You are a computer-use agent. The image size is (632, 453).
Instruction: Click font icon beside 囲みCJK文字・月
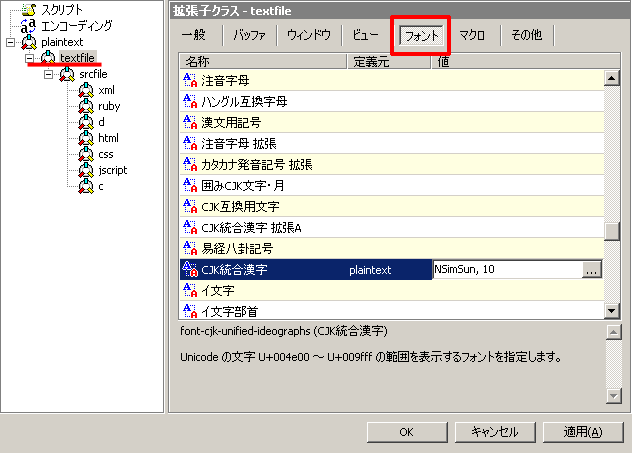190,185
